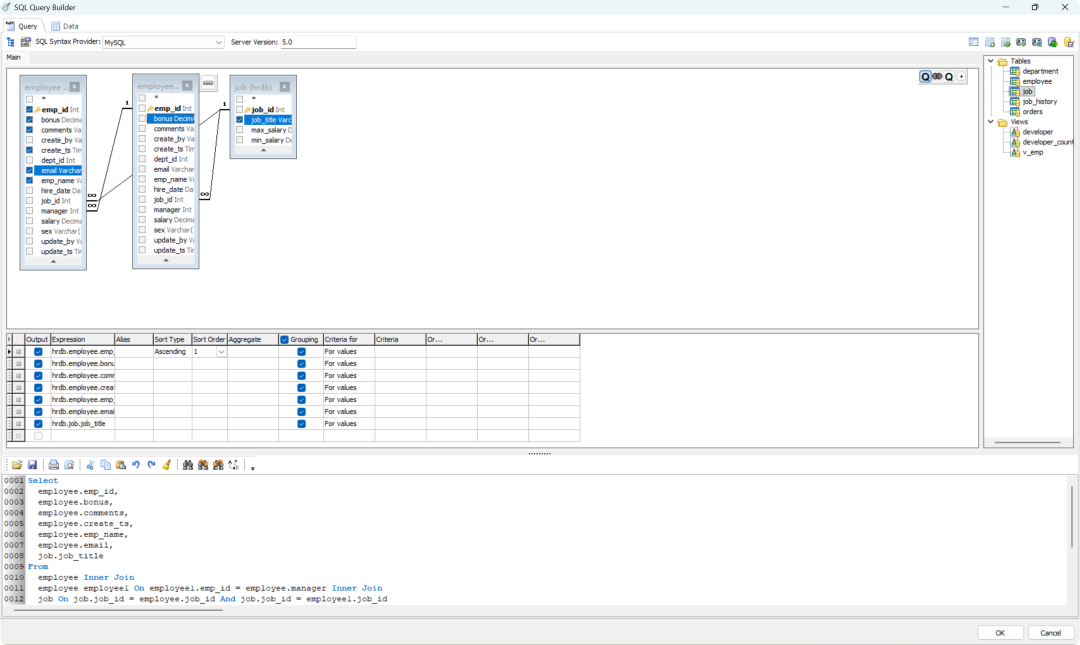Viewport: 1080px width, 645px height.
Task: Click the purple page with green plug icon
Action: (1052, 42)
